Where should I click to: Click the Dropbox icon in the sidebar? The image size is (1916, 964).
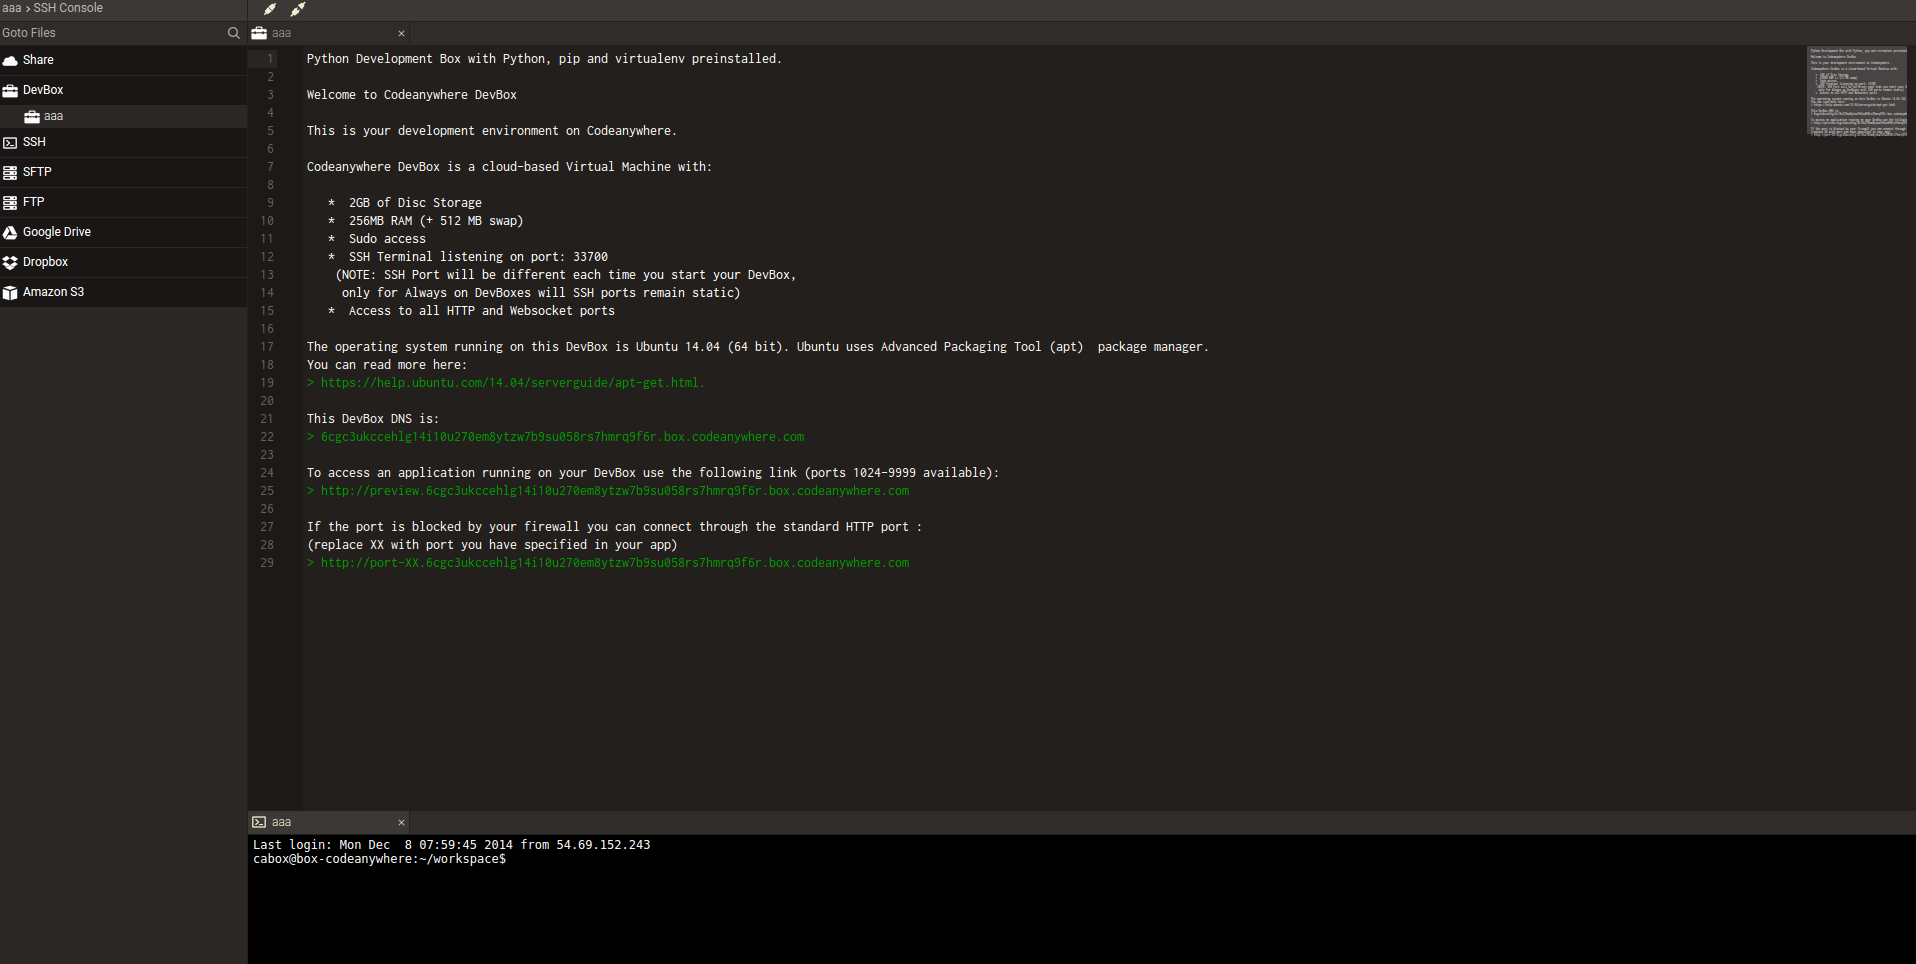tap(10, 263)
